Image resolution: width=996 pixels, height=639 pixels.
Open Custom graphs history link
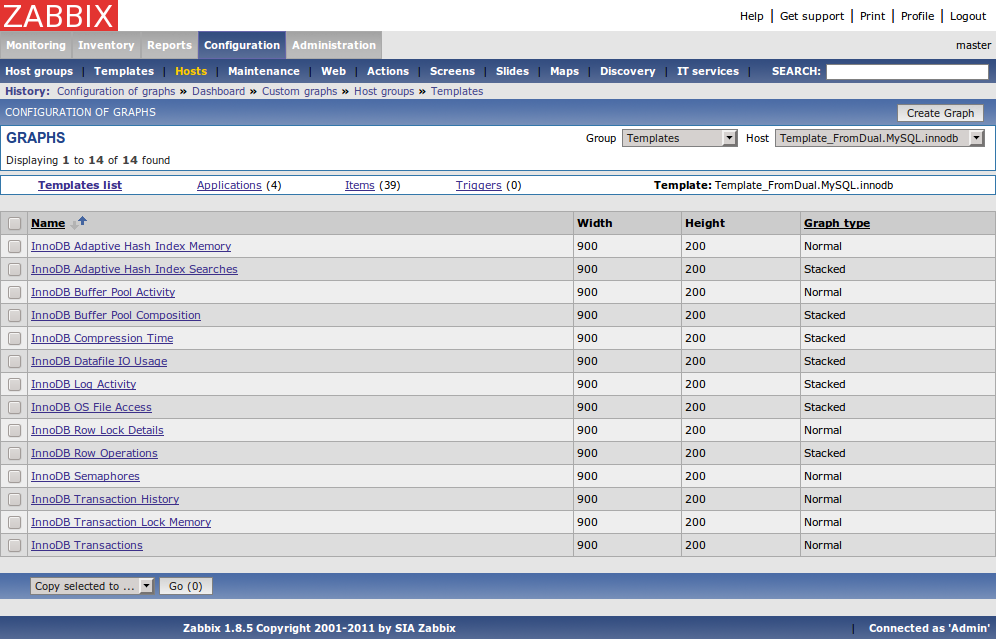300,91
